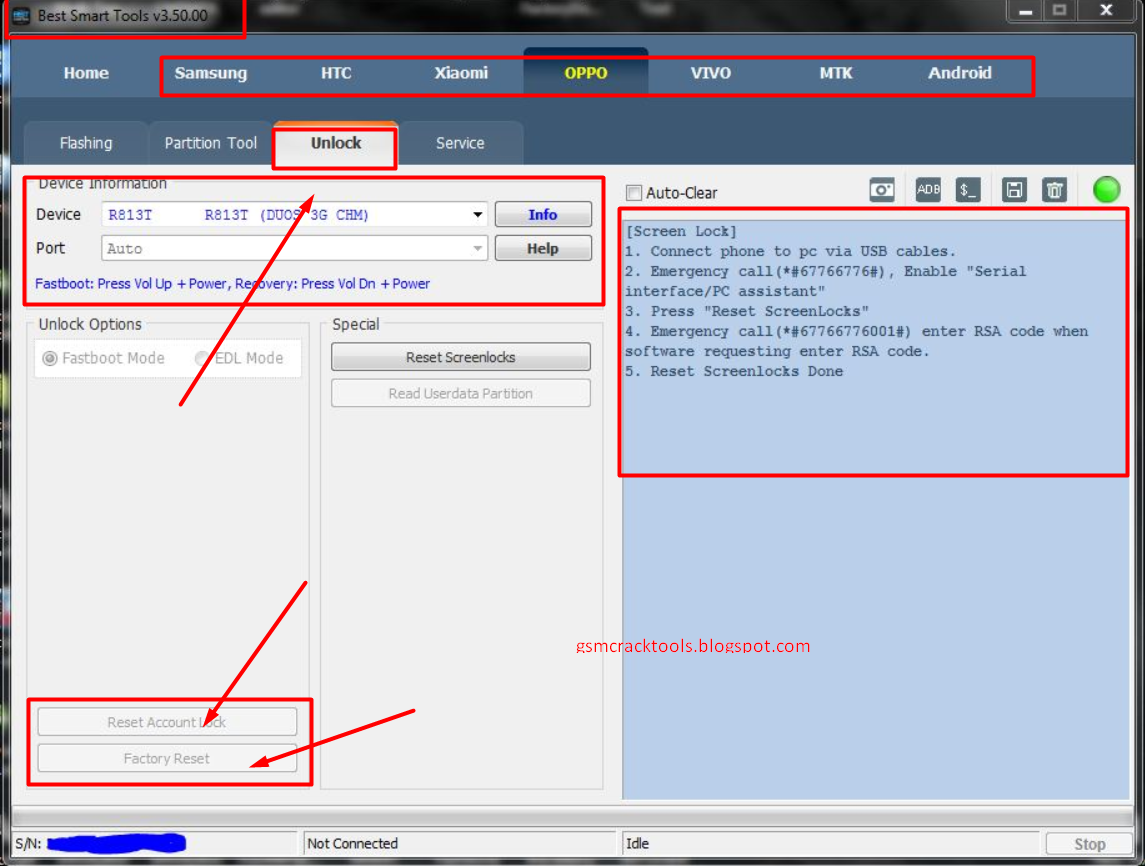This screenshot has width=1145, height=866.
Task: Click the [Screen Lock] log heading
Action: (681, 231)
